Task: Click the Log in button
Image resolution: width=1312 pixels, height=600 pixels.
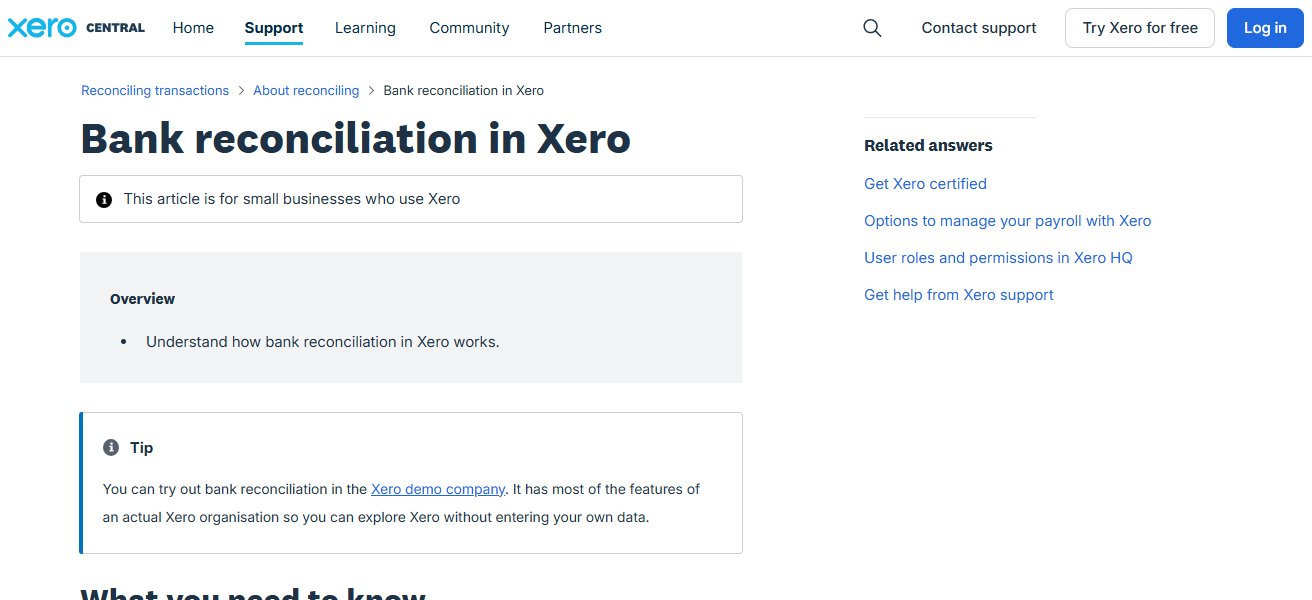Action: pyautogui.click(x=1264, y=28)
